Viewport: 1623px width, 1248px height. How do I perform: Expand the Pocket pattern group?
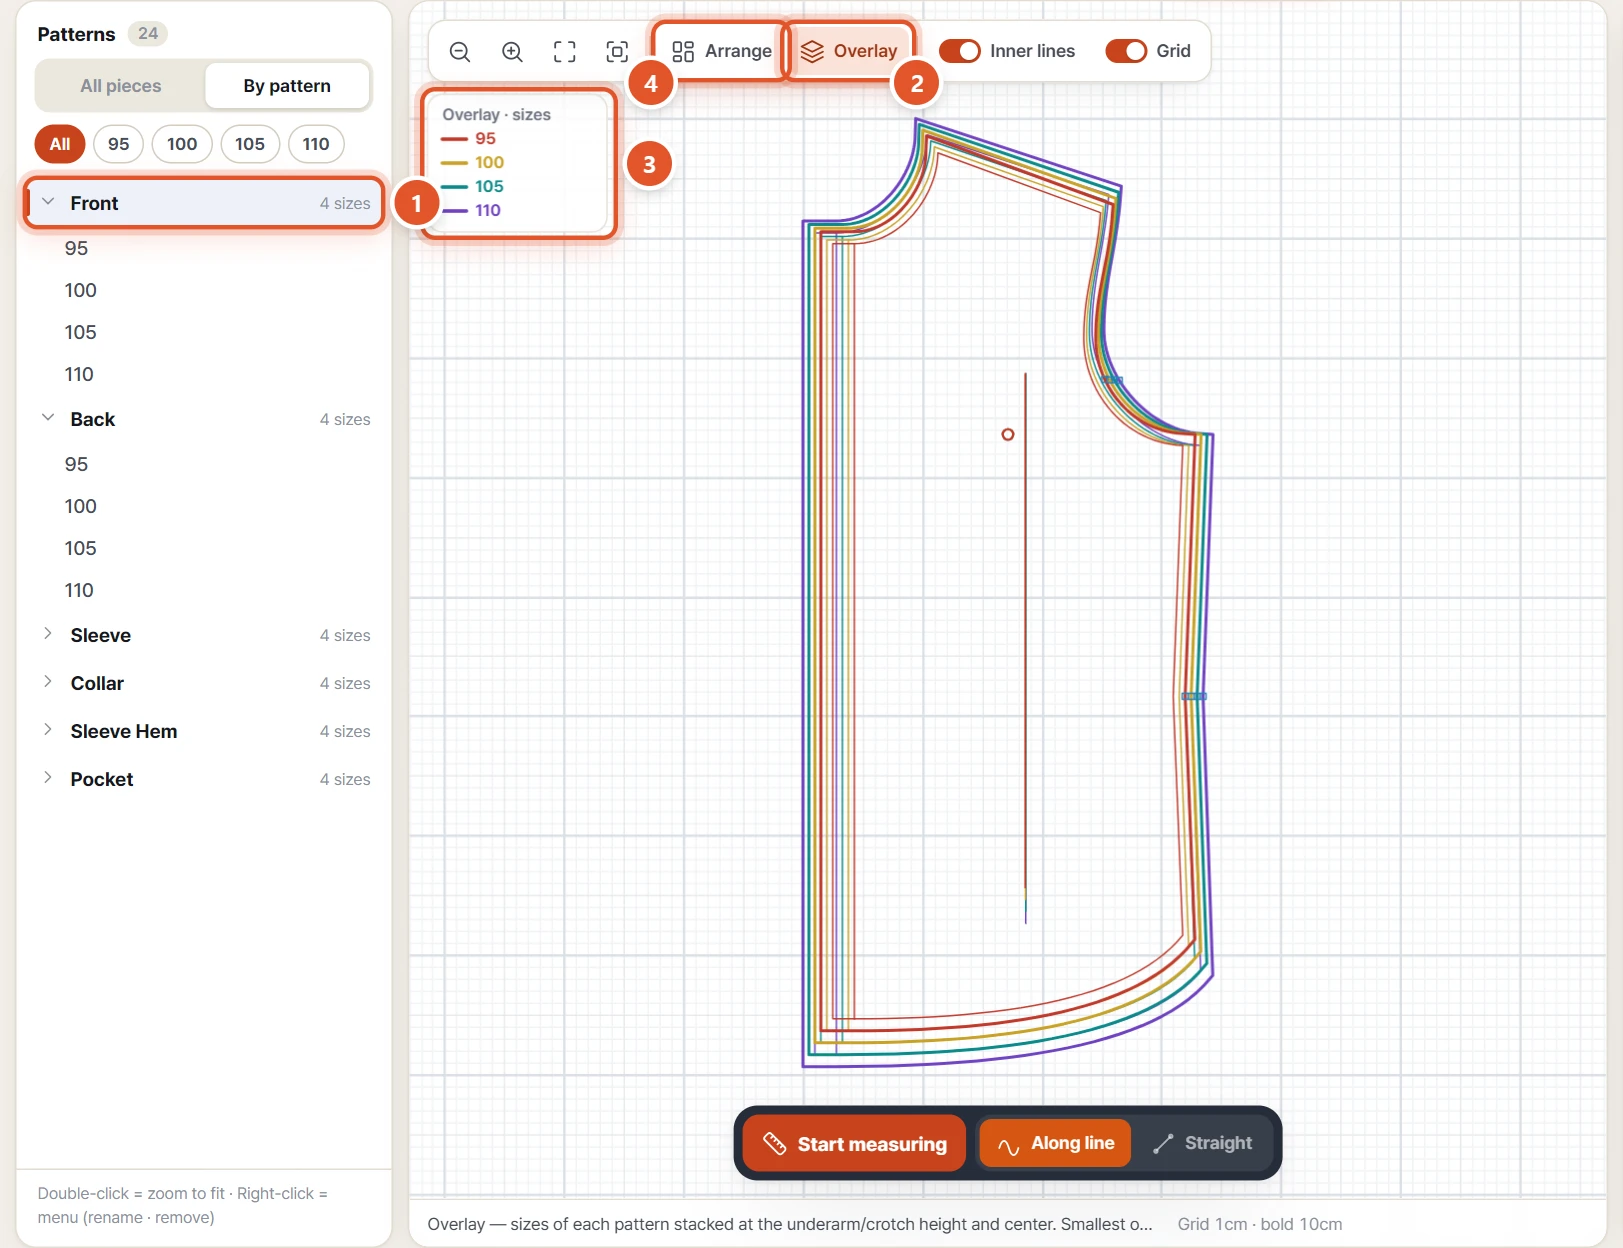click(x=48, y=778)
